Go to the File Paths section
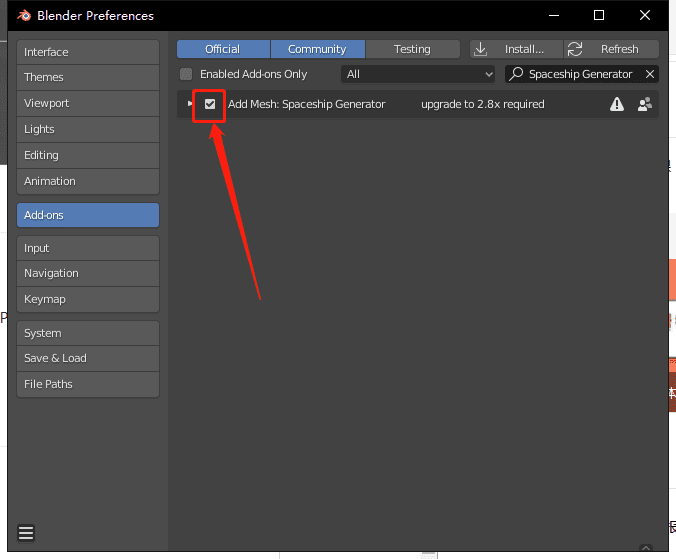676x559 pixels. 88,384
